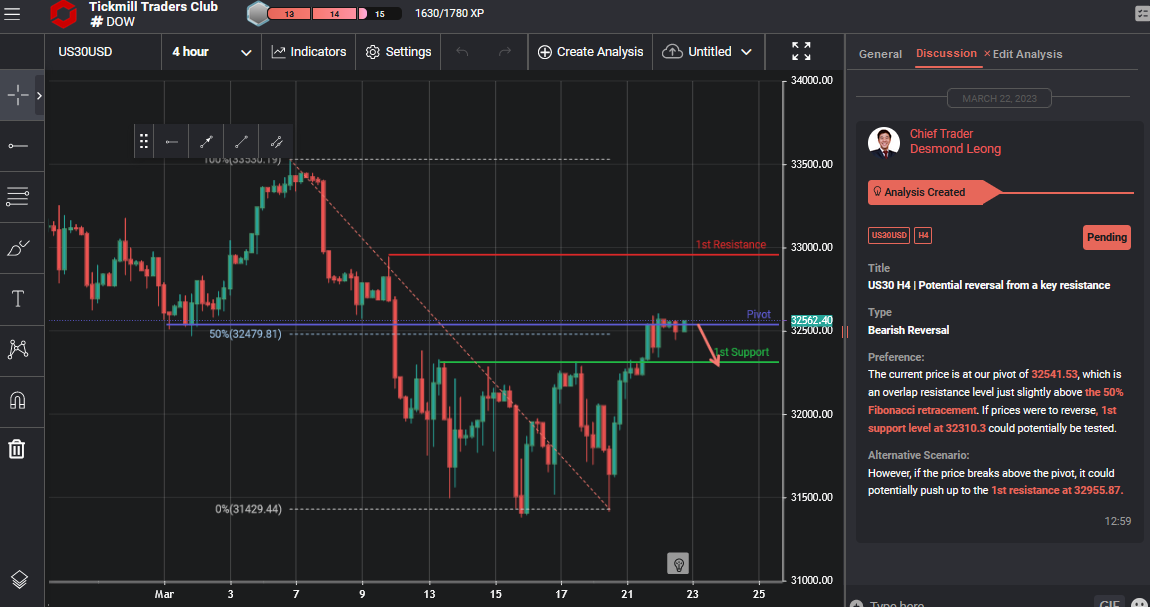Click the hexagon level badge icon

coord(258,13)
